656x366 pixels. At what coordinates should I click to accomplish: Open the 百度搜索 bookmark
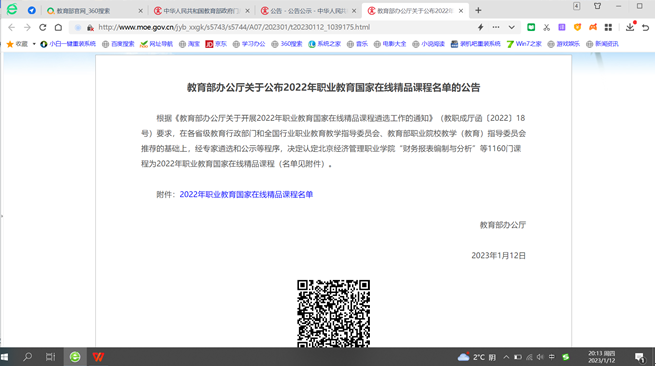[118, 44]
